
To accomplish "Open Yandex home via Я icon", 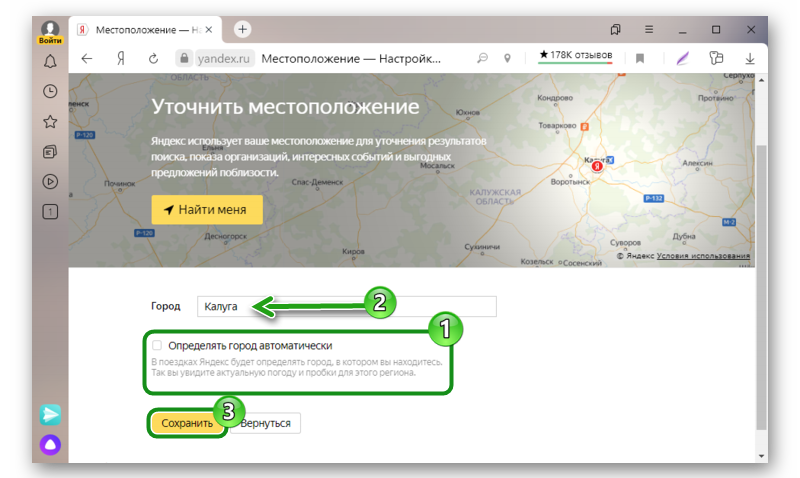I will (120, 59).
